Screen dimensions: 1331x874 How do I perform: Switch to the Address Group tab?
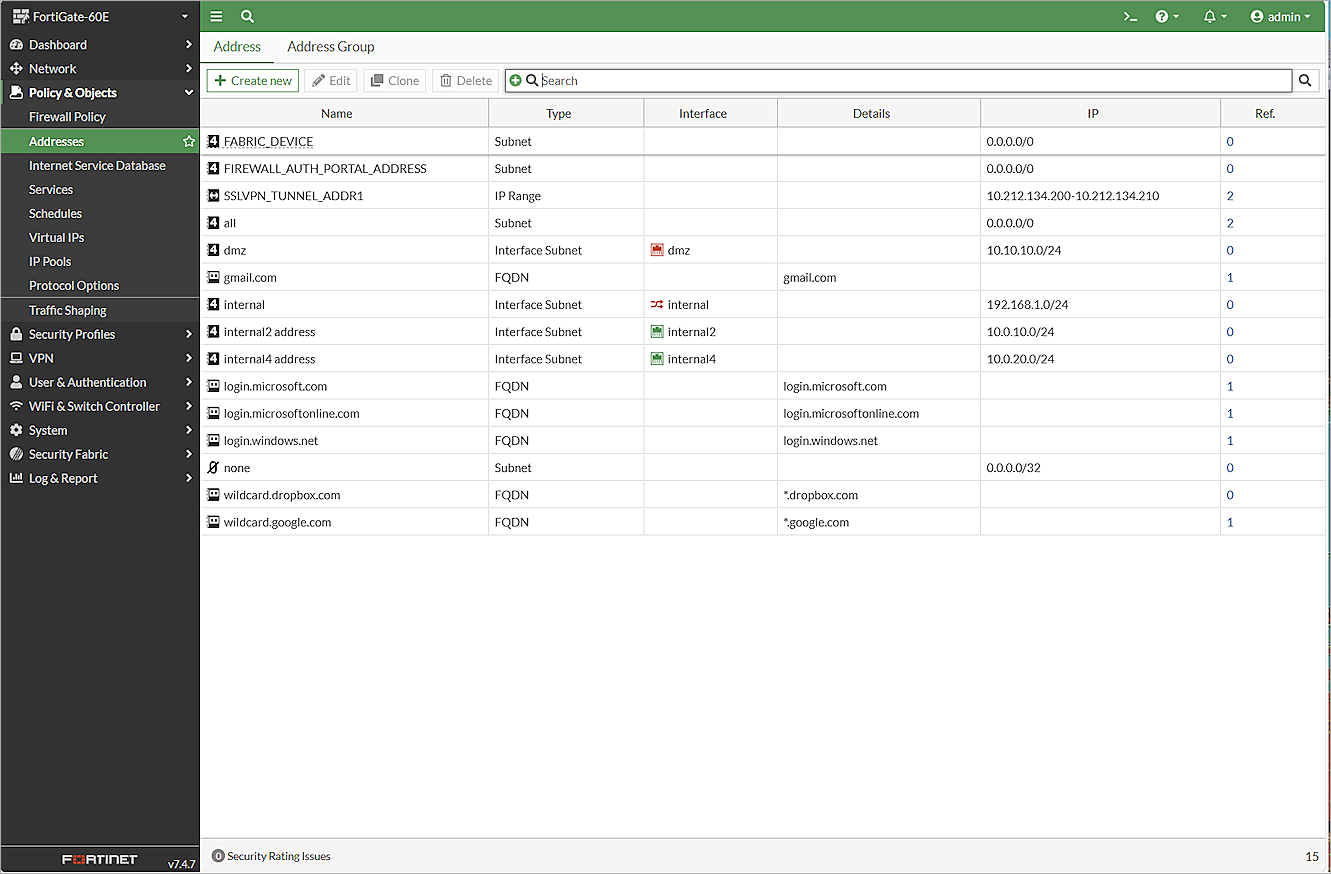click(330, 46)
